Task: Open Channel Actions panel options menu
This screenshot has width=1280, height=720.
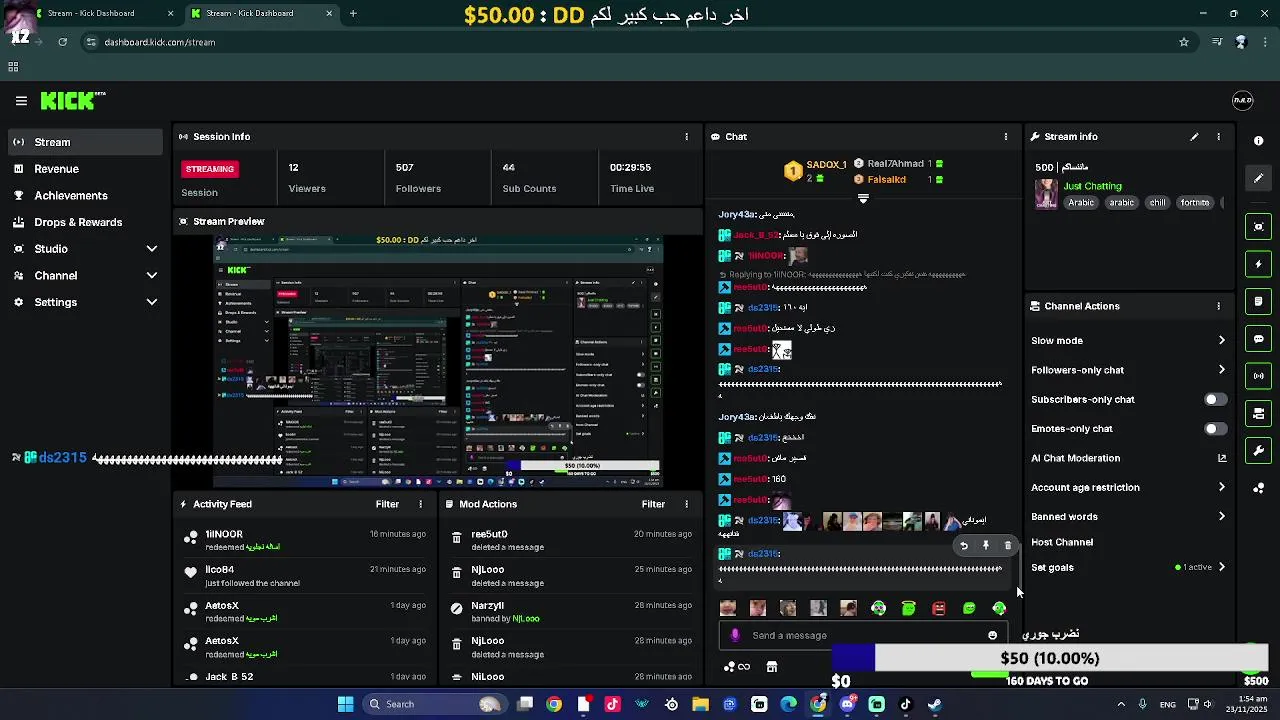Action: coord(1218,306)
